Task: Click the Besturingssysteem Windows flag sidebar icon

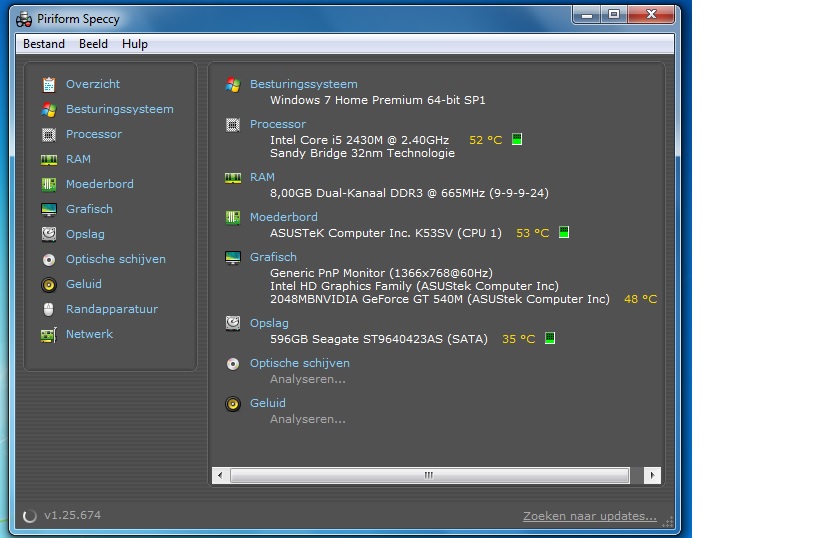Action: [x=49, y=109]
